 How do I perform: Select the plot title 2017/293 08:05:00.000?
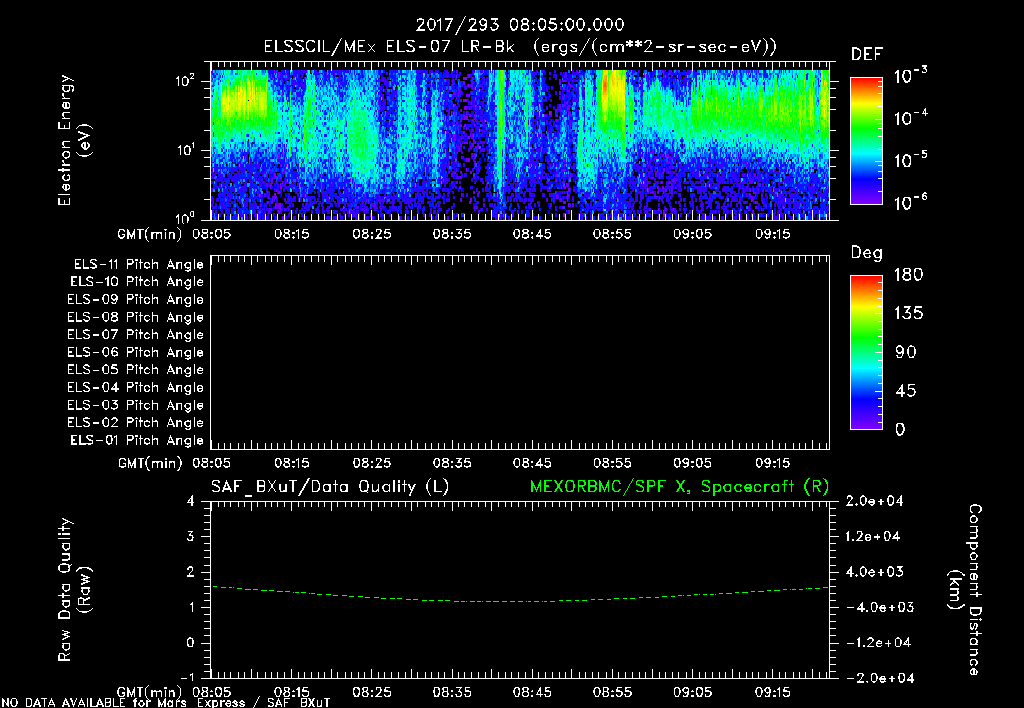[520, 25]
